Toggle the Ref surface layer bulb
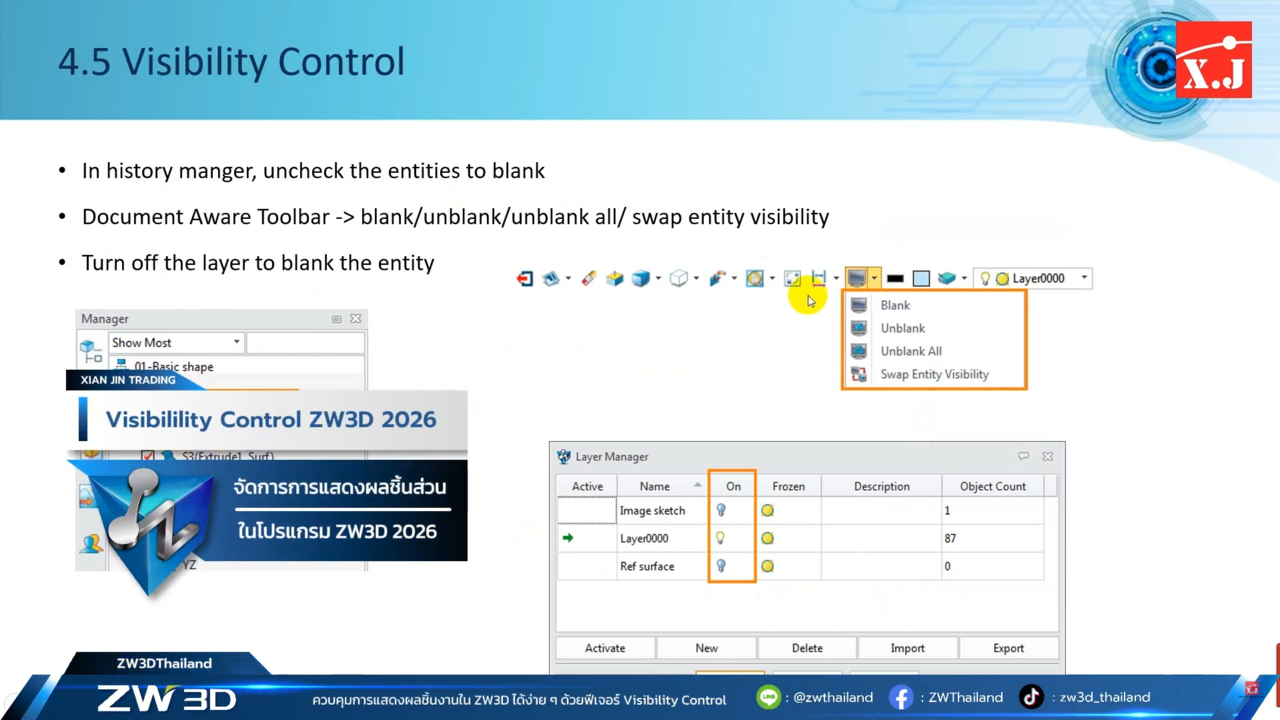The width and height of the screenshot is (1280, 720). click(x=721, y=566)
